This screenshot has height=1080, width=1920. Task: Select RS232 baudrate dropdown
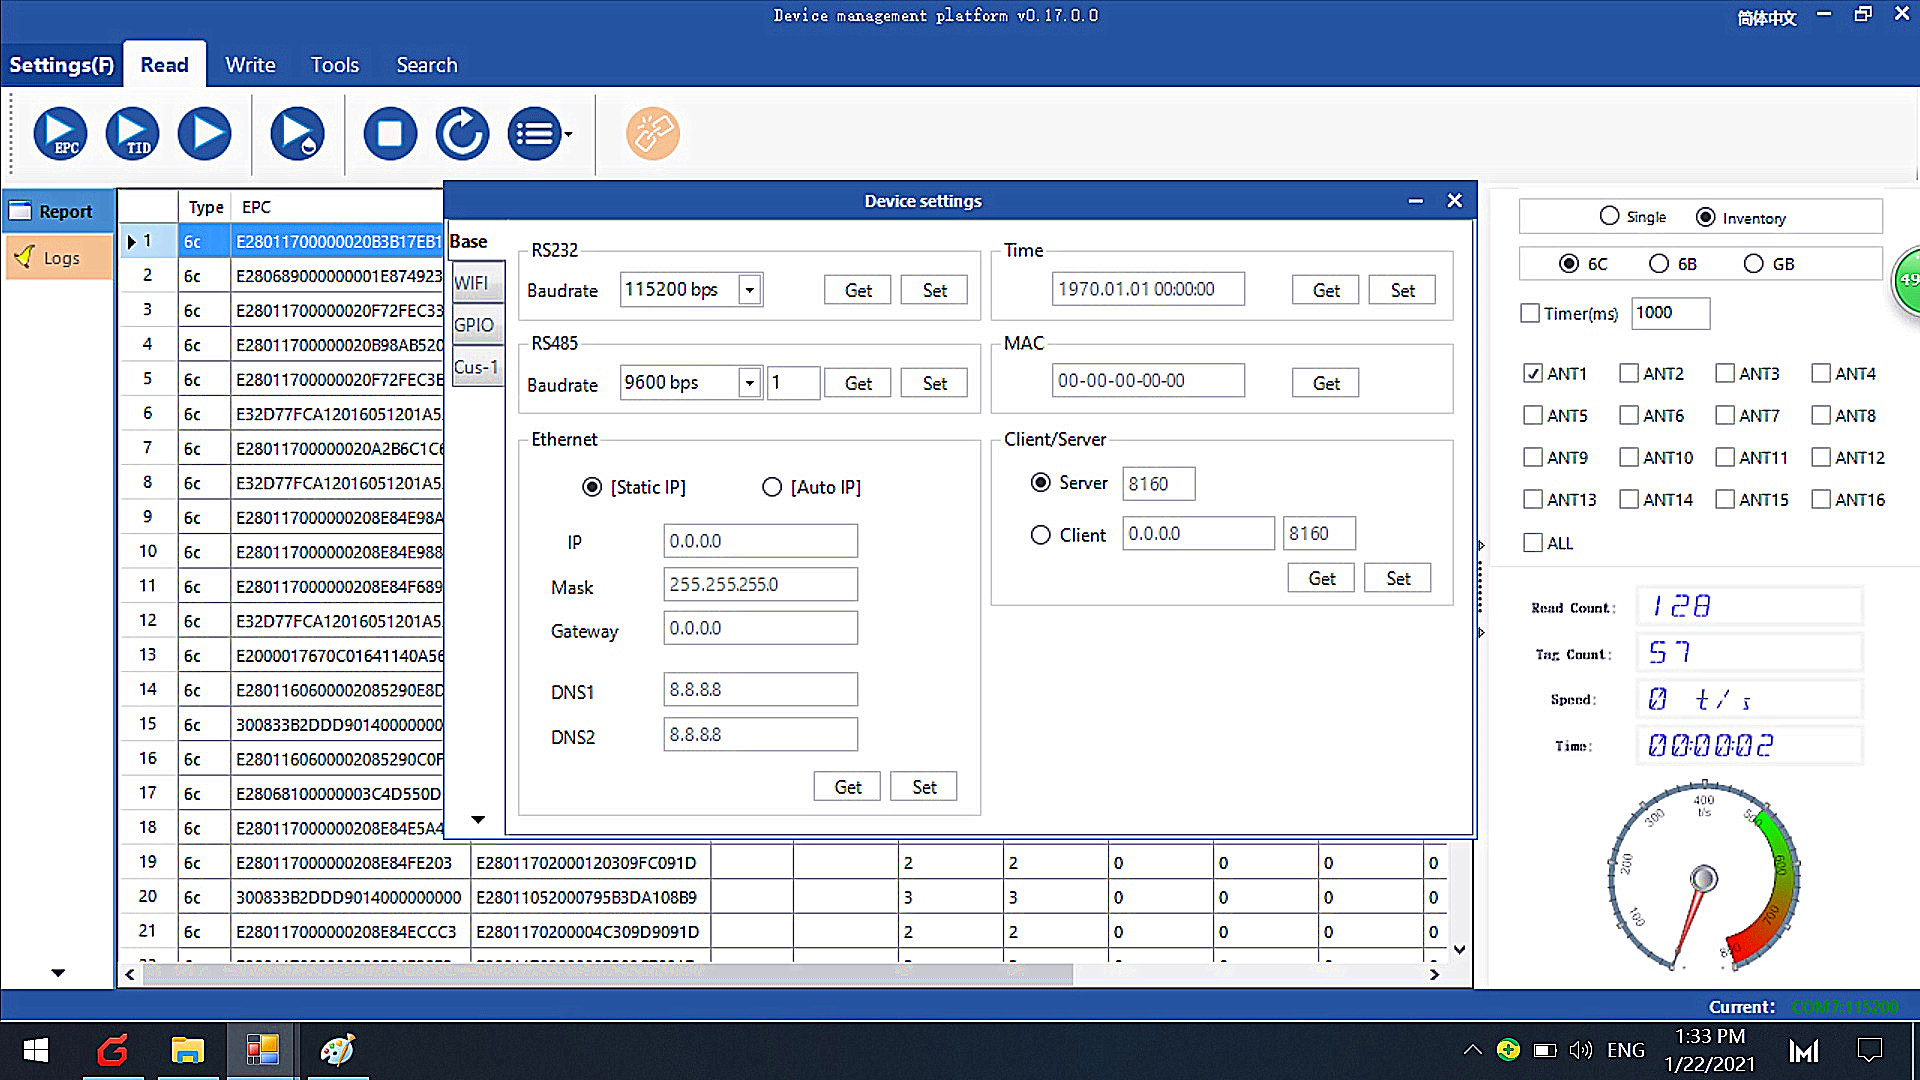tap(748, 289)
